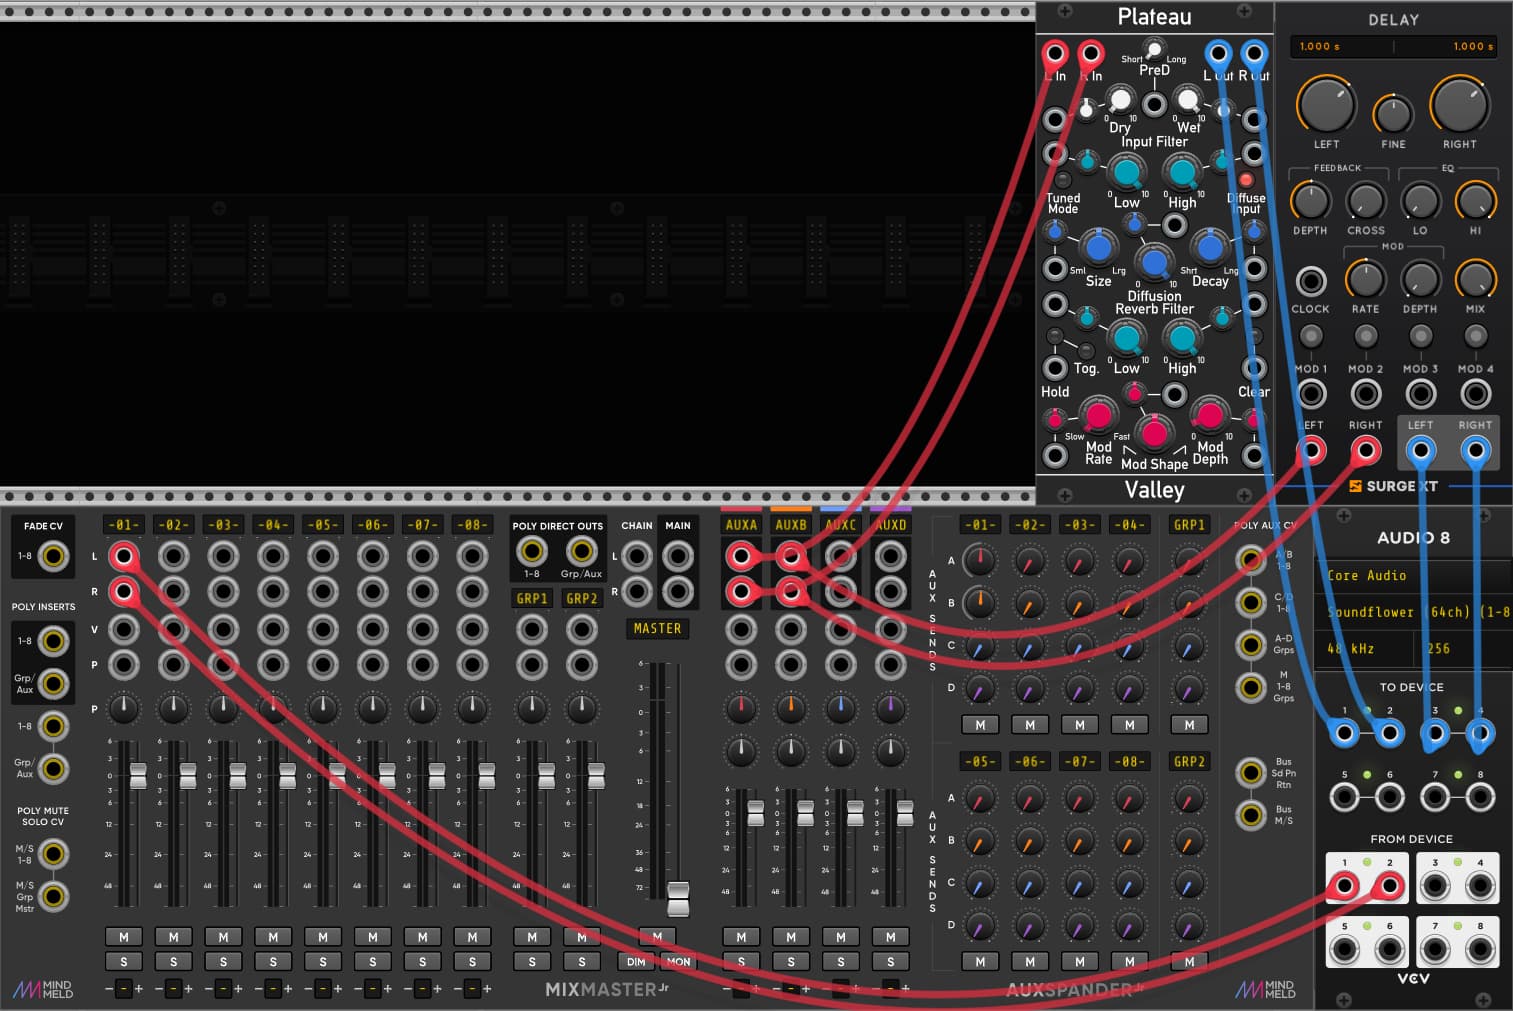Mute AuxSpander GRP1 sends
This screenshot has height=1011, width=1513.
(1189, 725)
